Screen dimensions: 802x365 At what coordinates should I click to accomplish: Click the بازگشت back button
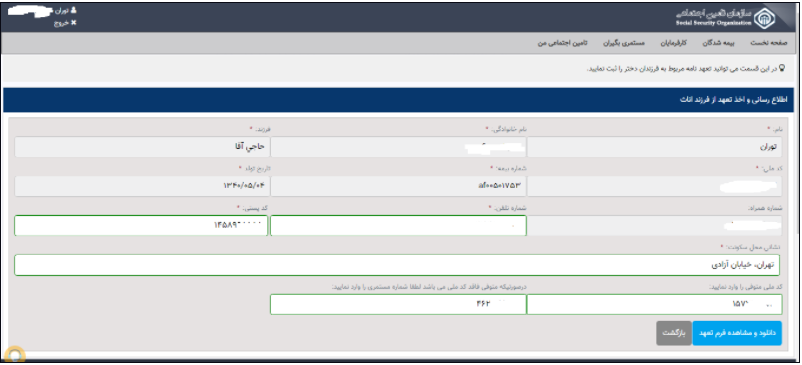pyautogui.click(x=674, y=333)
